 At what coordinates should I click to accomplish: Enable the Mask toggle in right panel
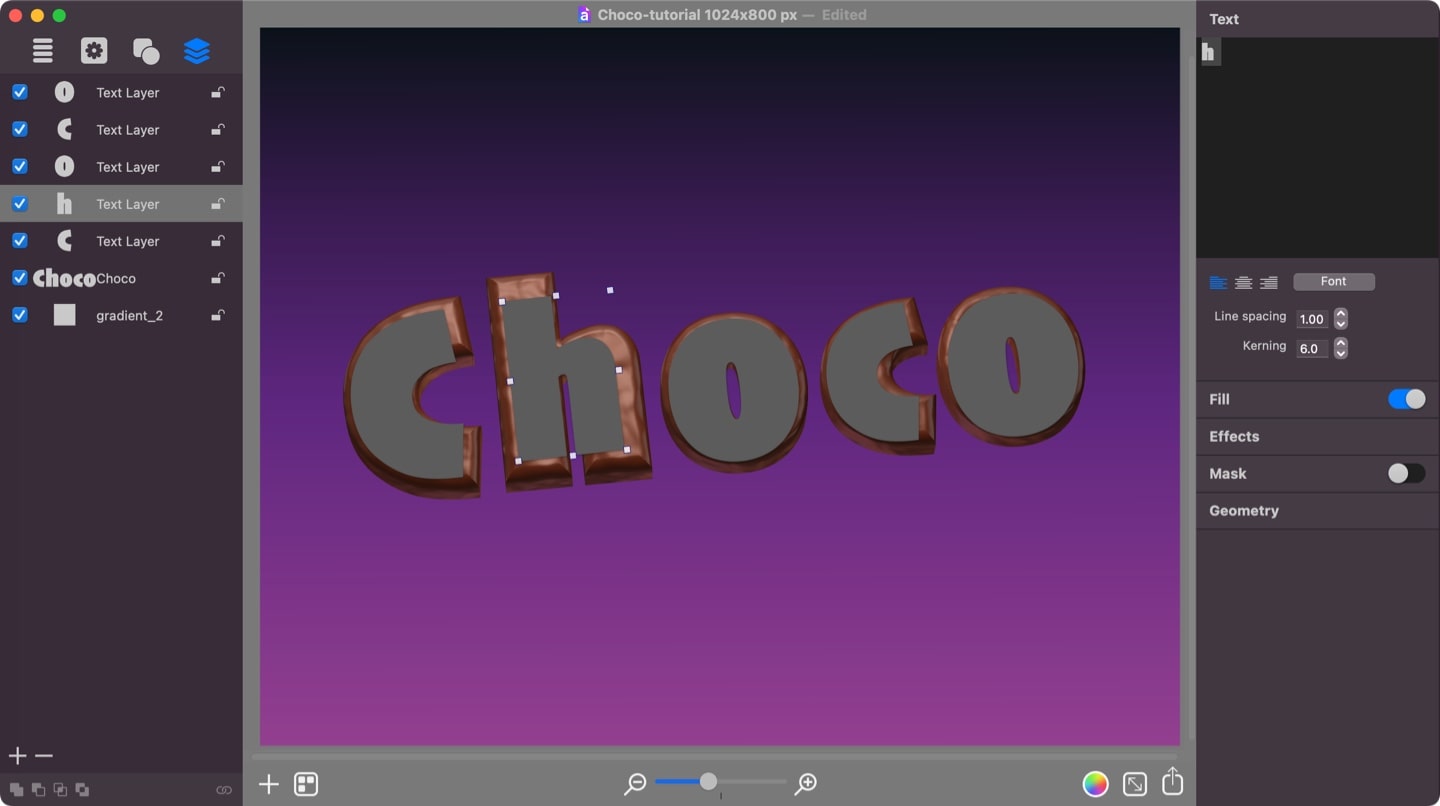tap(1406, 473)
